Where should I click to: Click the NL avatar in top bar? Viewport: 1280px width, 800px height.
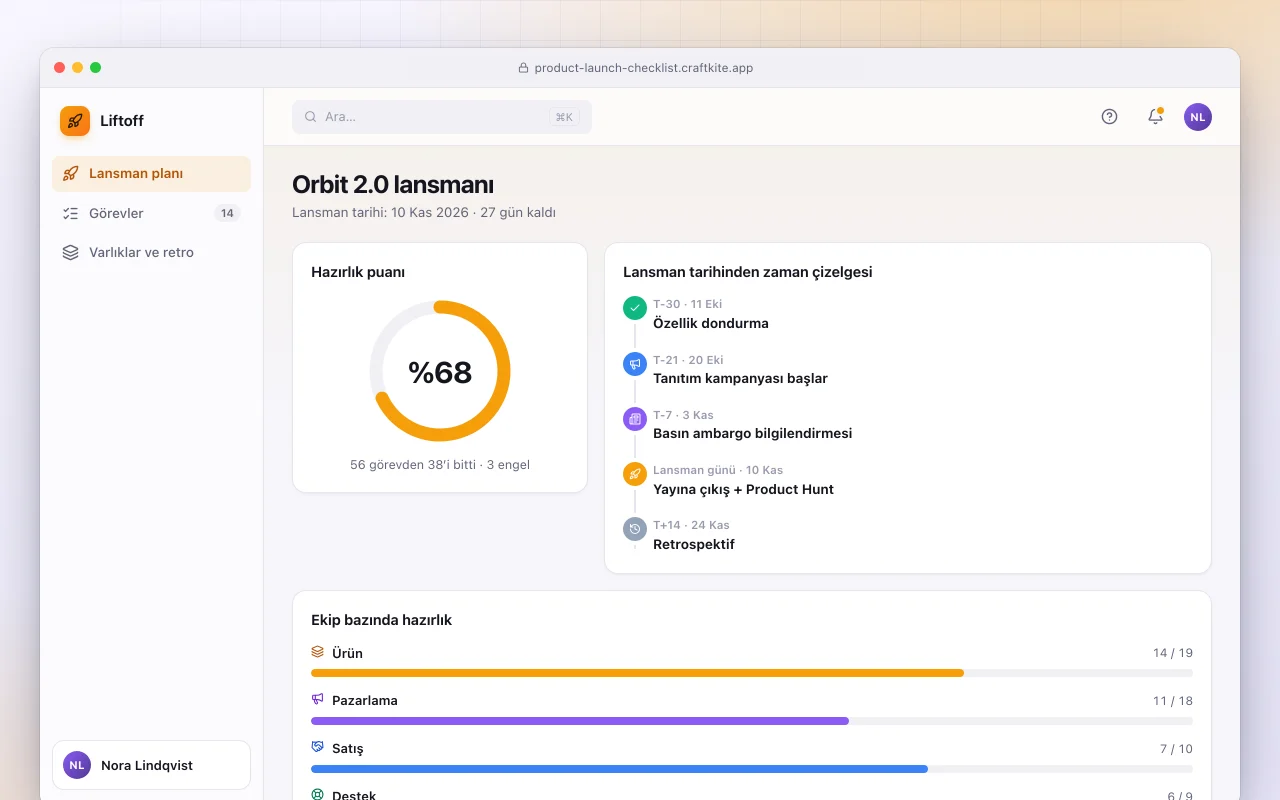point(1198,117)
